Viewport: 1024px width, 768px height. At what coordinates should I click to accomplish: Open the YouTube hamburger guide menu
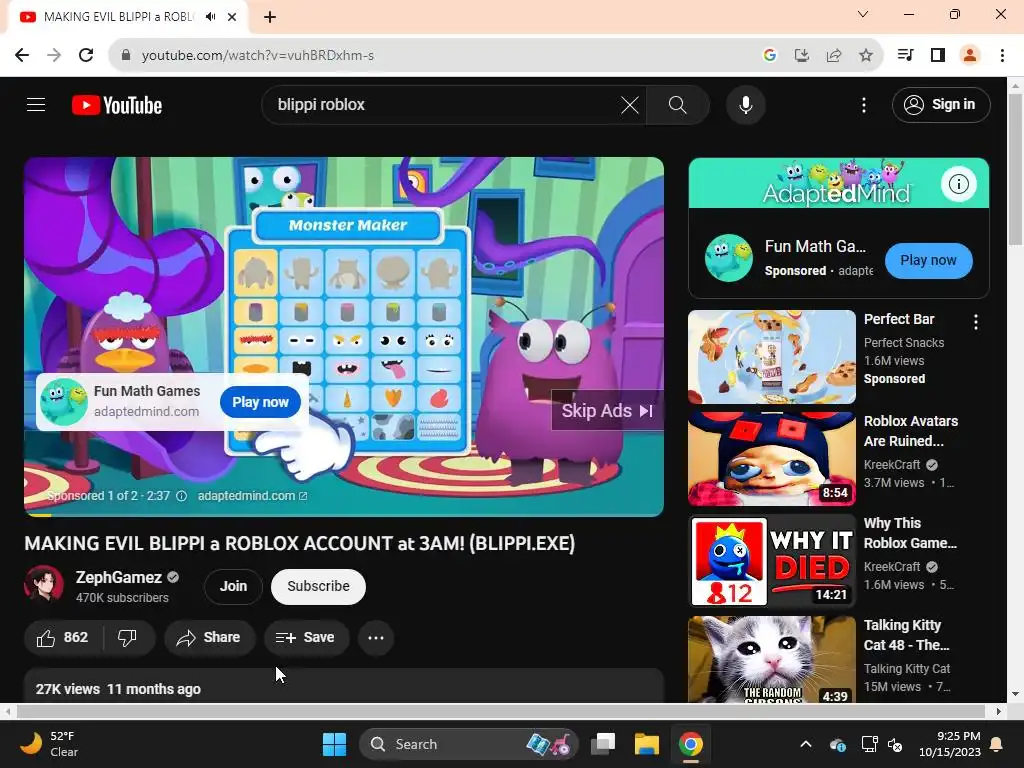(x=36, y=104)
